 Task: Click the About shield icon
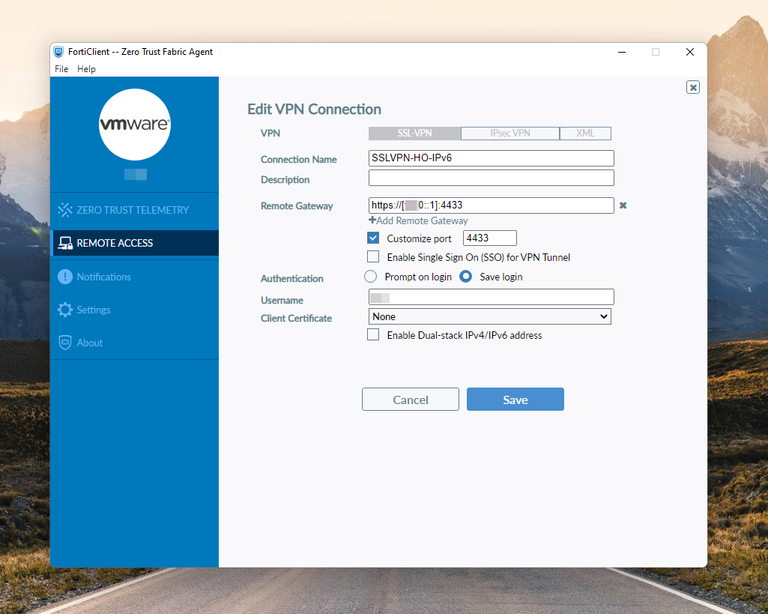[x=65, y=343]
